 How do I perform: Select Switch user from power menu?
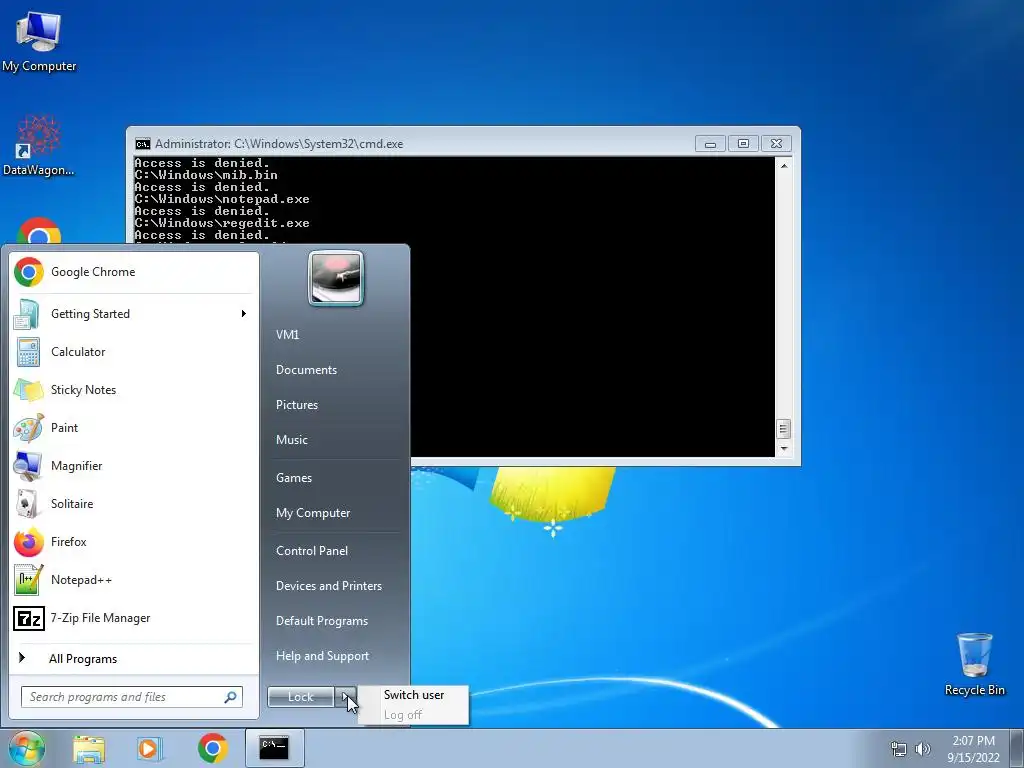[414, 695]
